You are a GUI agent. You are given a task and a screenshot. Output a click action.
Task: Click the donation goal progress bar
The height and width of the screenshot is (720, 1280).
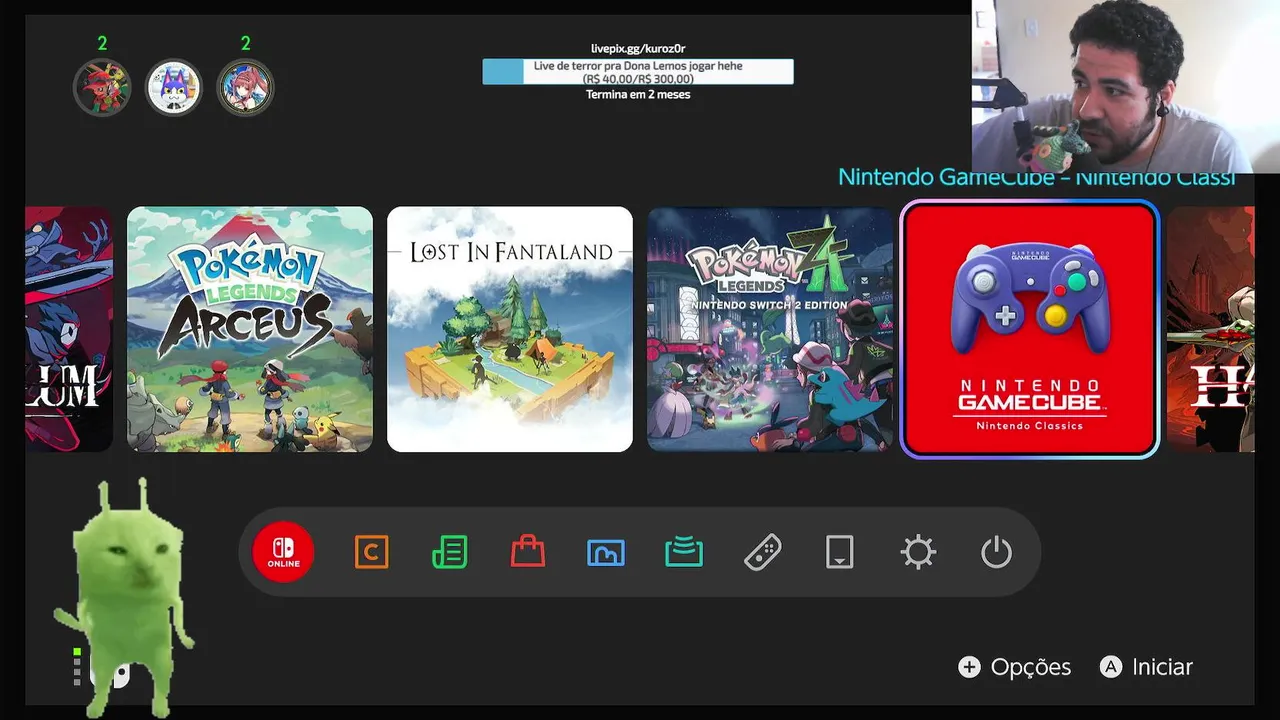point(638,72)
